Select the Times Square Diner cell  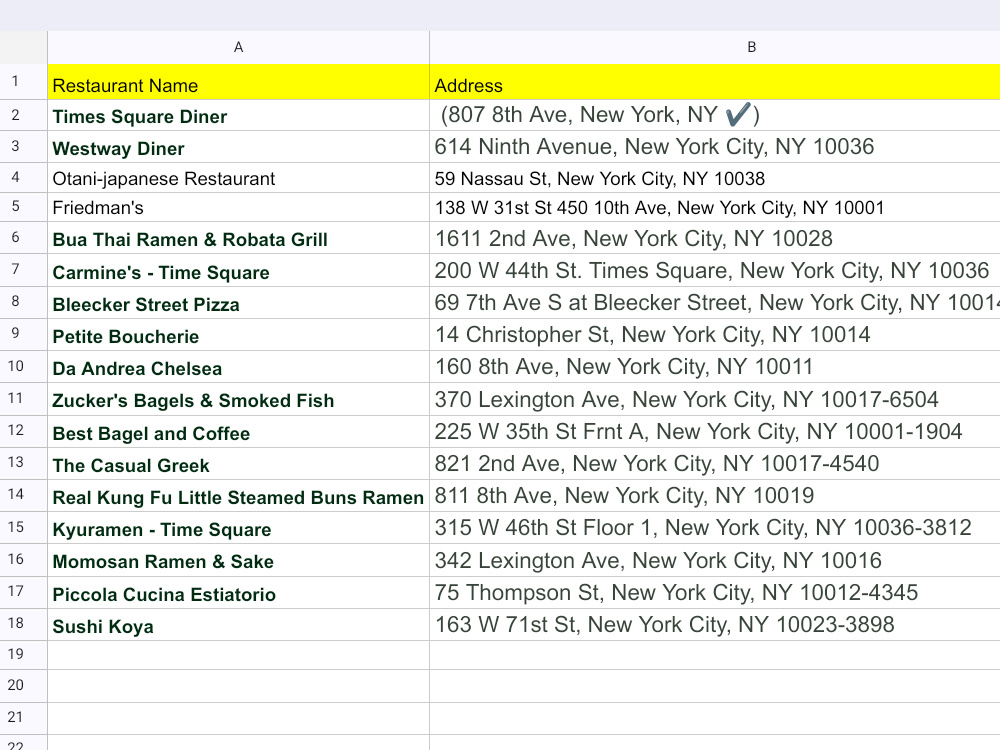coord(239,115)
